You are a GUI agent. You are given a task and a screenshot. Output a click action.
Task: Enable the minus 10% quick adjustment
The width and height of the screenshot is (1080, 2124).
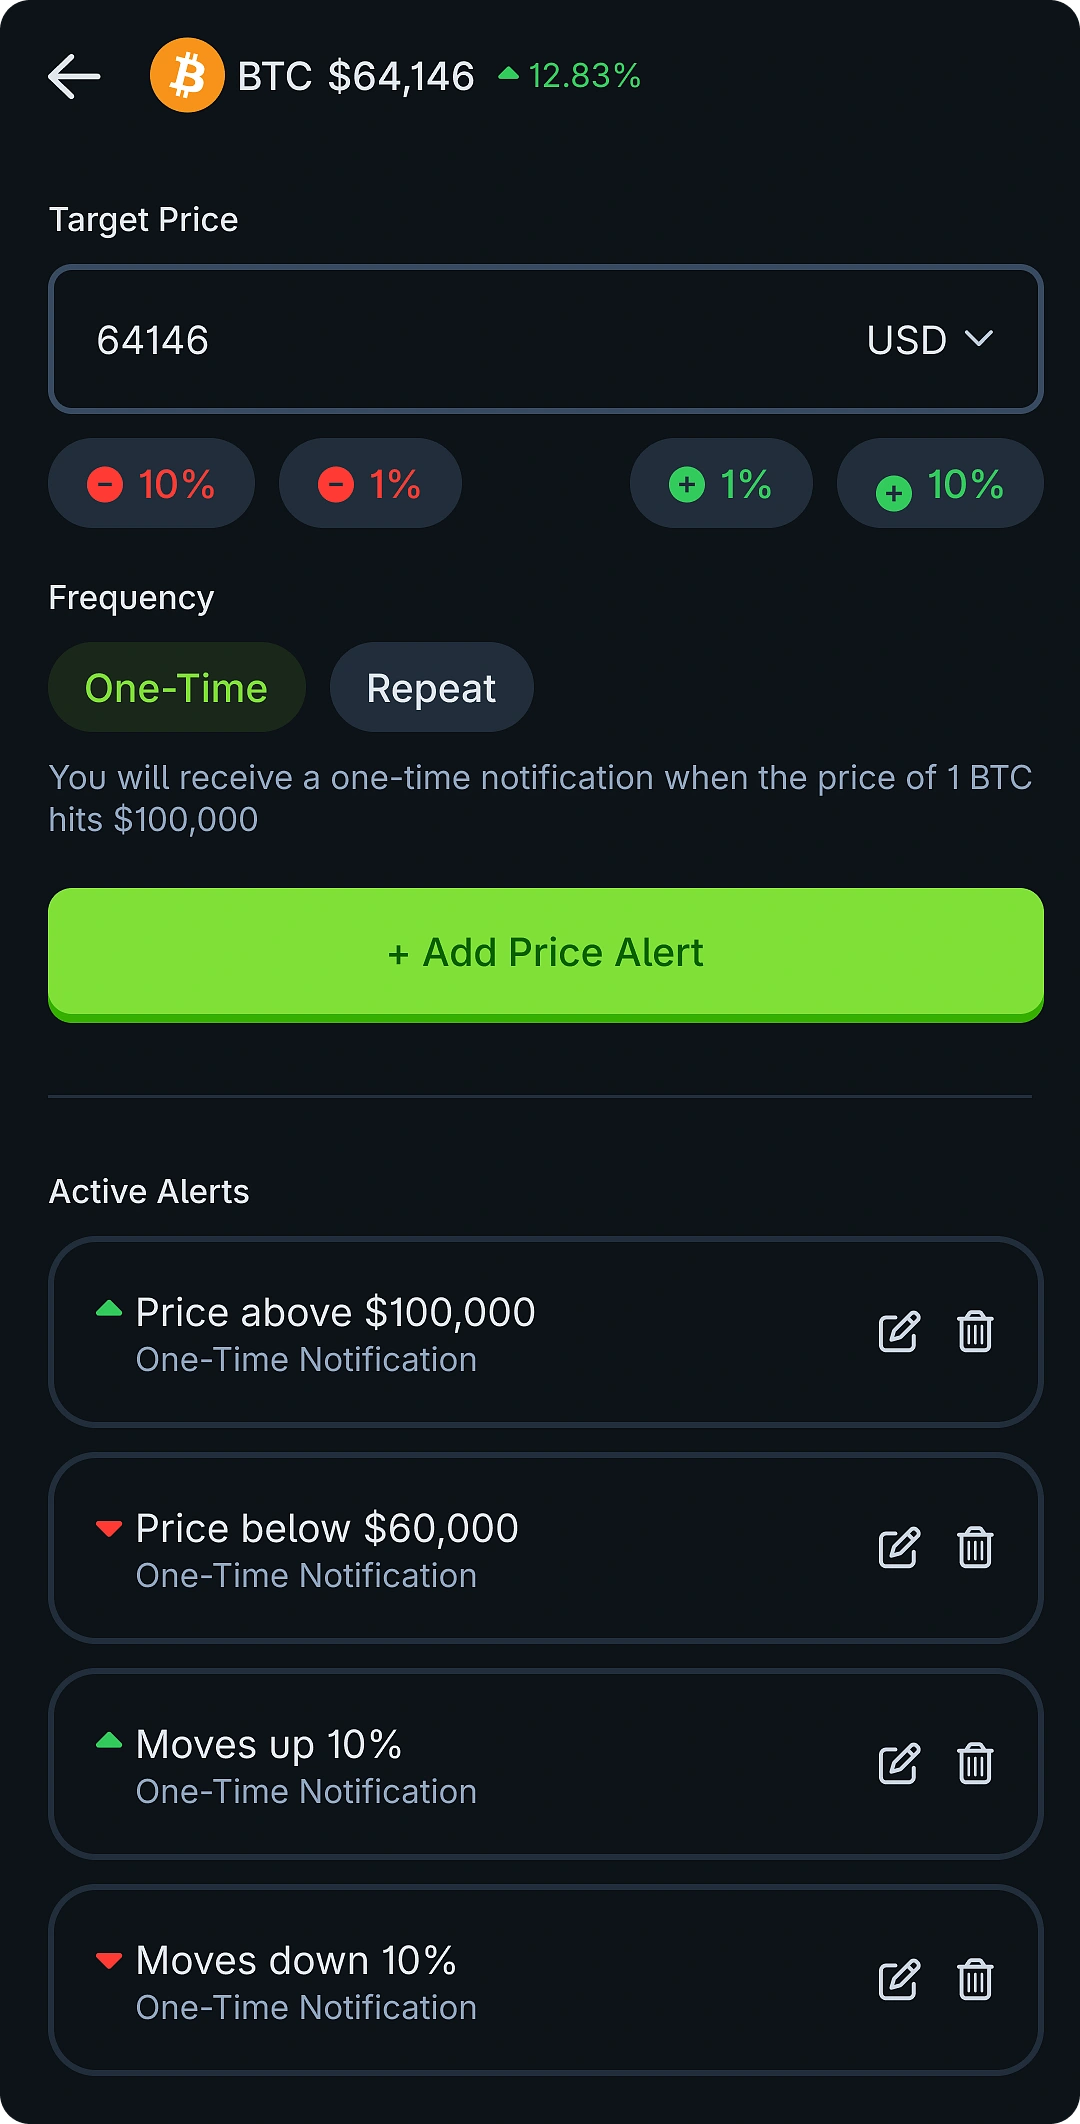click(151, 483)
